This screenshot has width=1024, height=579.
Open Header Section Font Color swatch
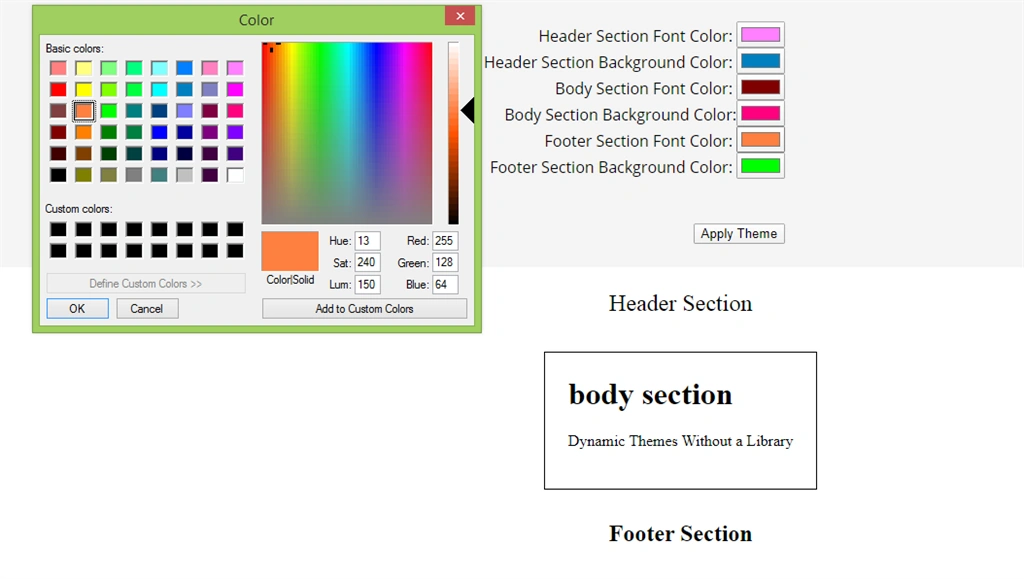click(x=760, y=35)
